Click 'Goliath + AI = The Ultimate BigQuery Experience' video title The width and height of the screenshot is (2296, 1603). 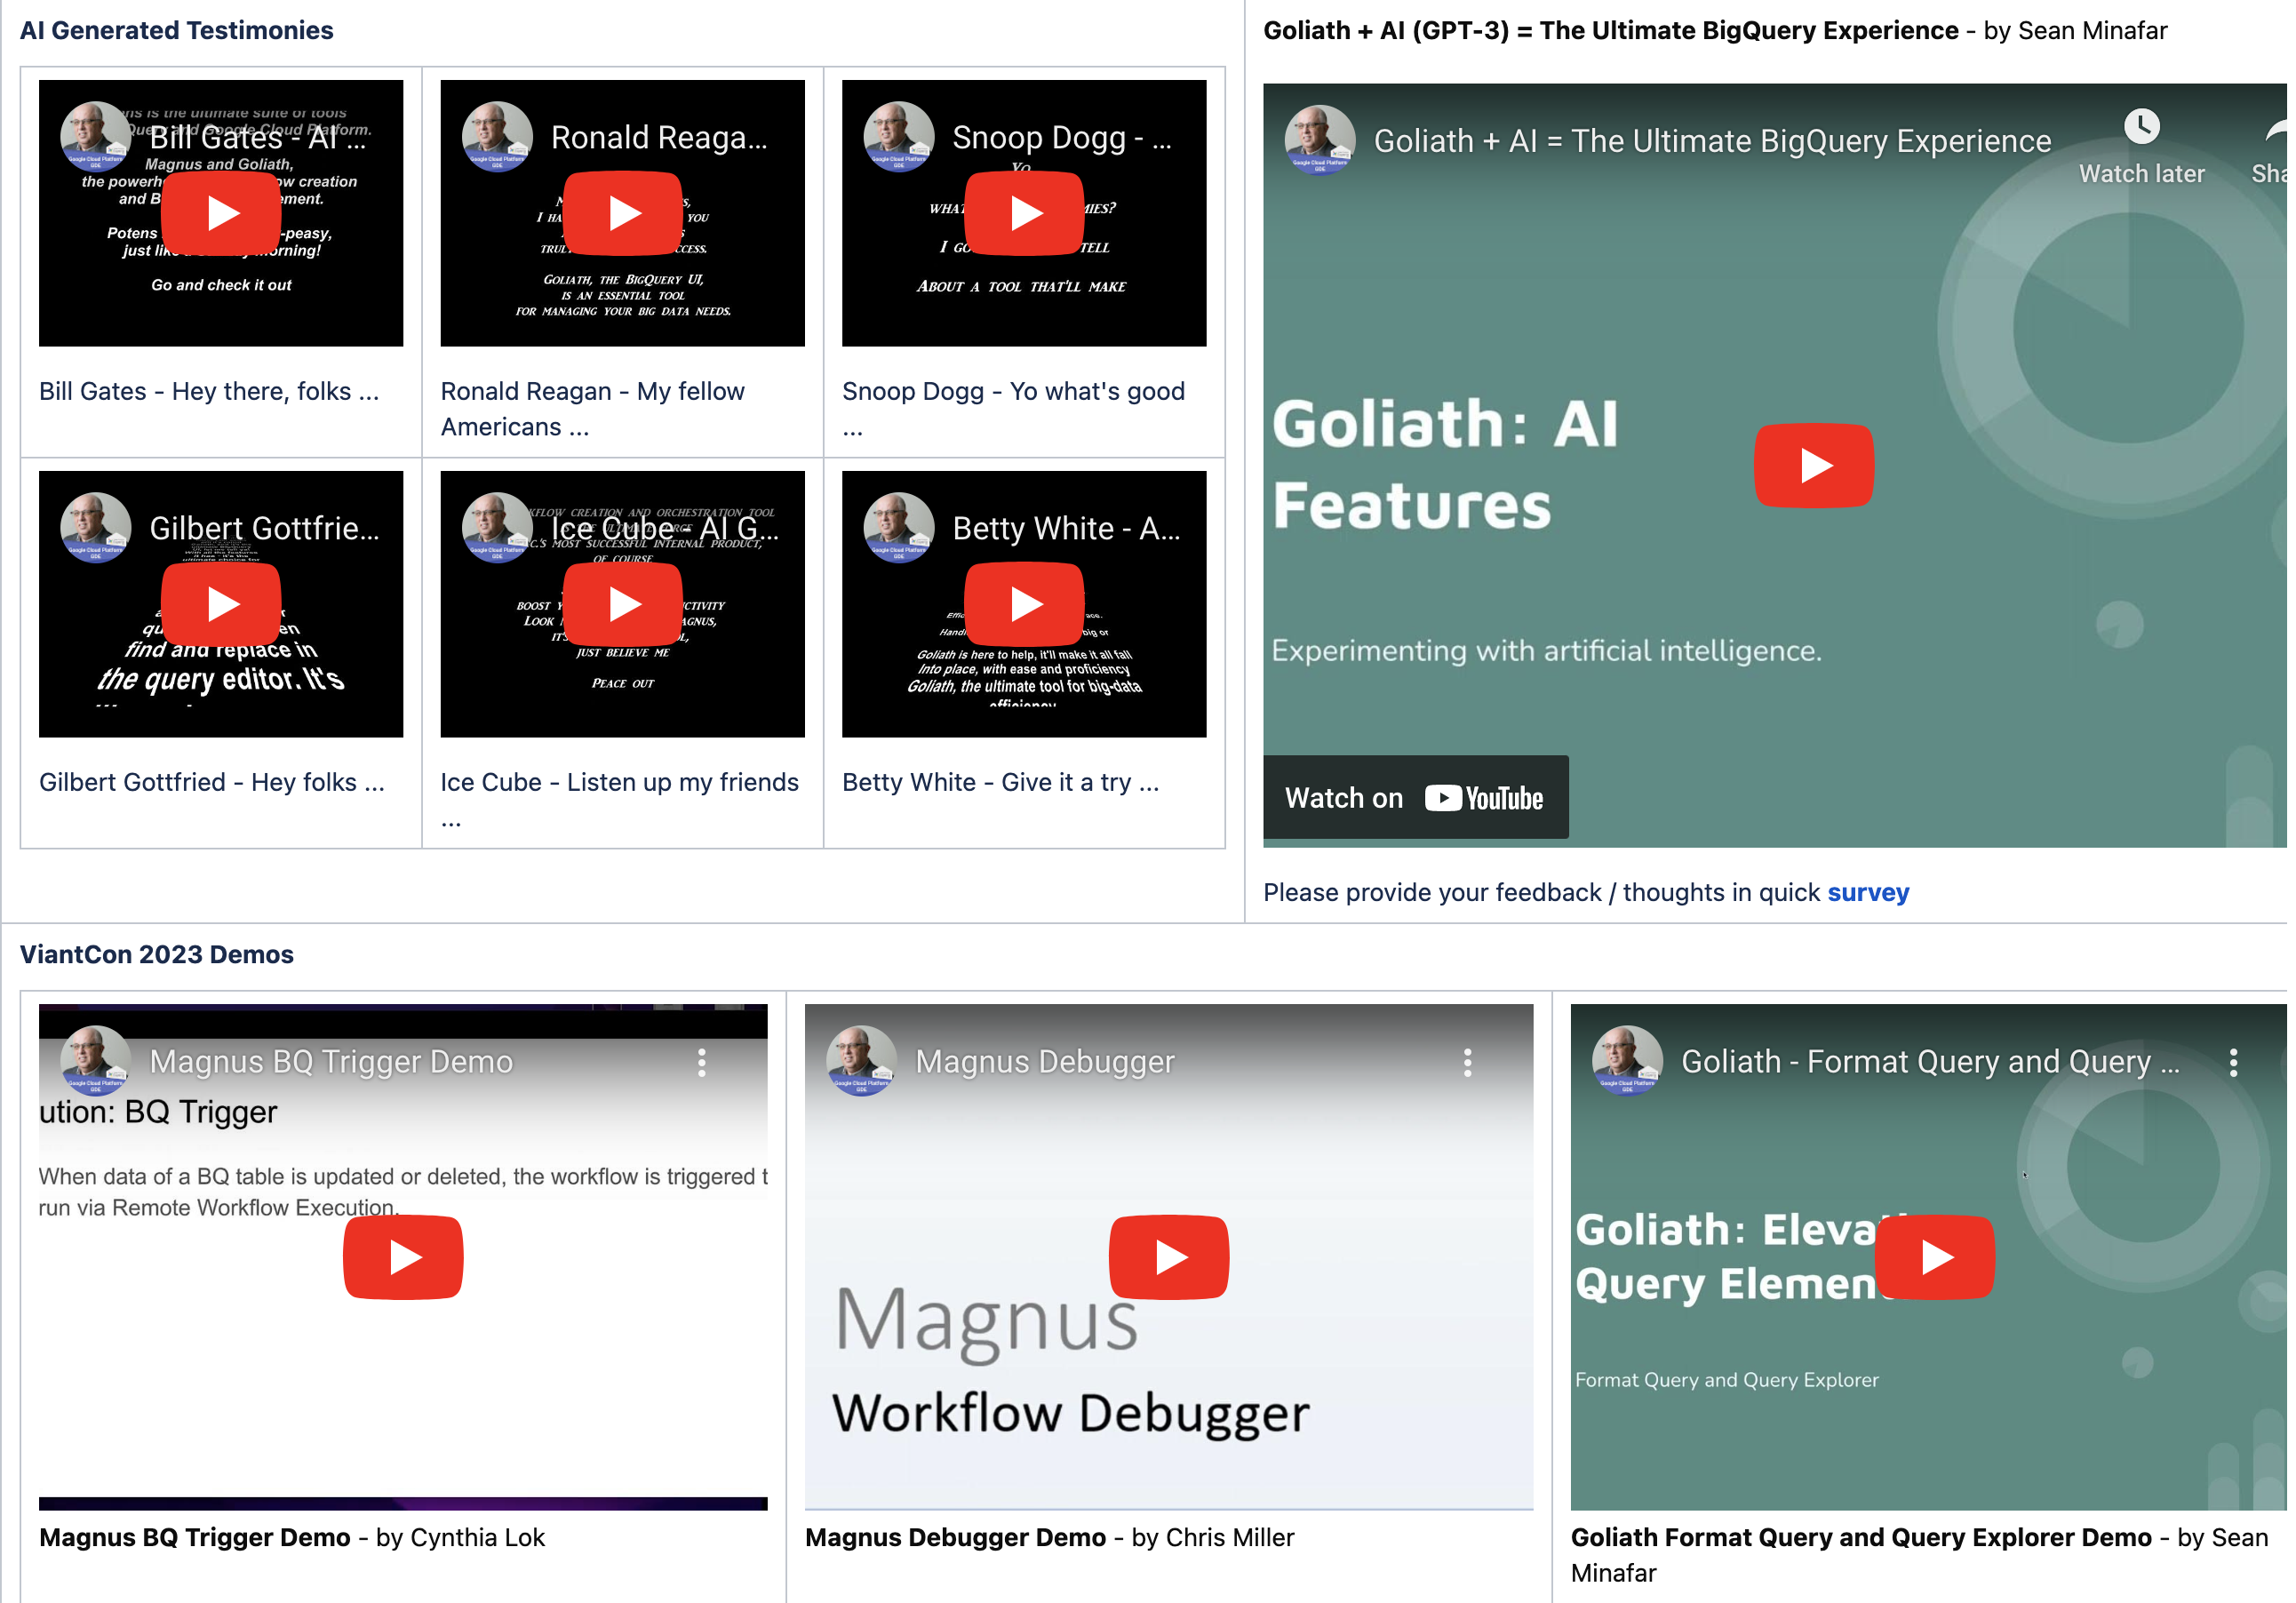[x=1712, y=141]
